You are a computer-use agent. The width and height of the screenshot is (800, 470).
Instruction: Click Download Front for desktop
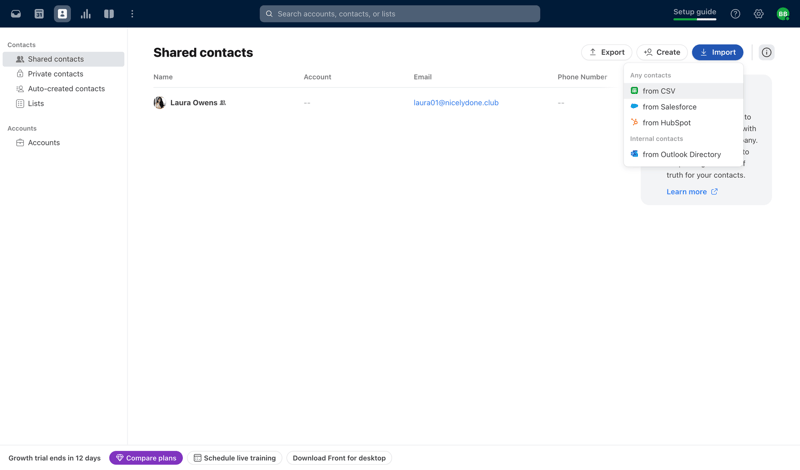339,458
